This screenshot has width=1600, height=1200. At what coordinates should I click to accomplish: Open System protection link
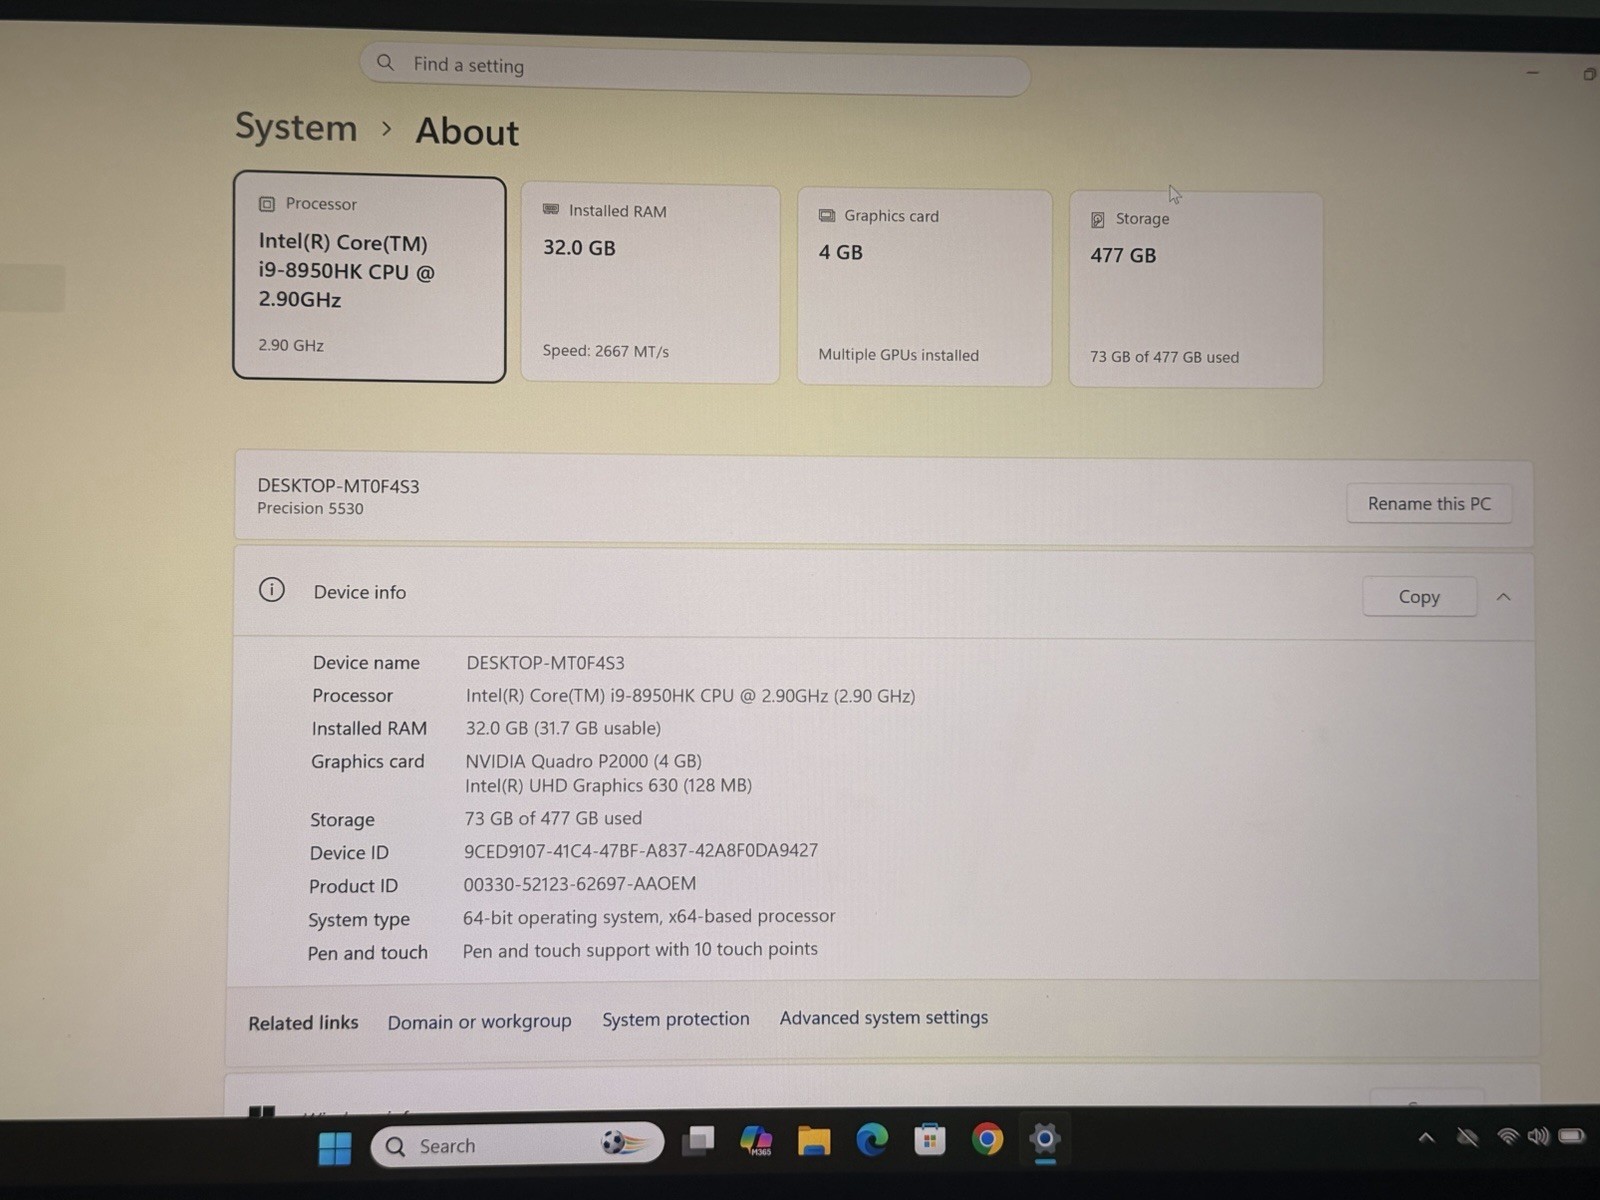pyautogui.click(x=675, y=1019)
